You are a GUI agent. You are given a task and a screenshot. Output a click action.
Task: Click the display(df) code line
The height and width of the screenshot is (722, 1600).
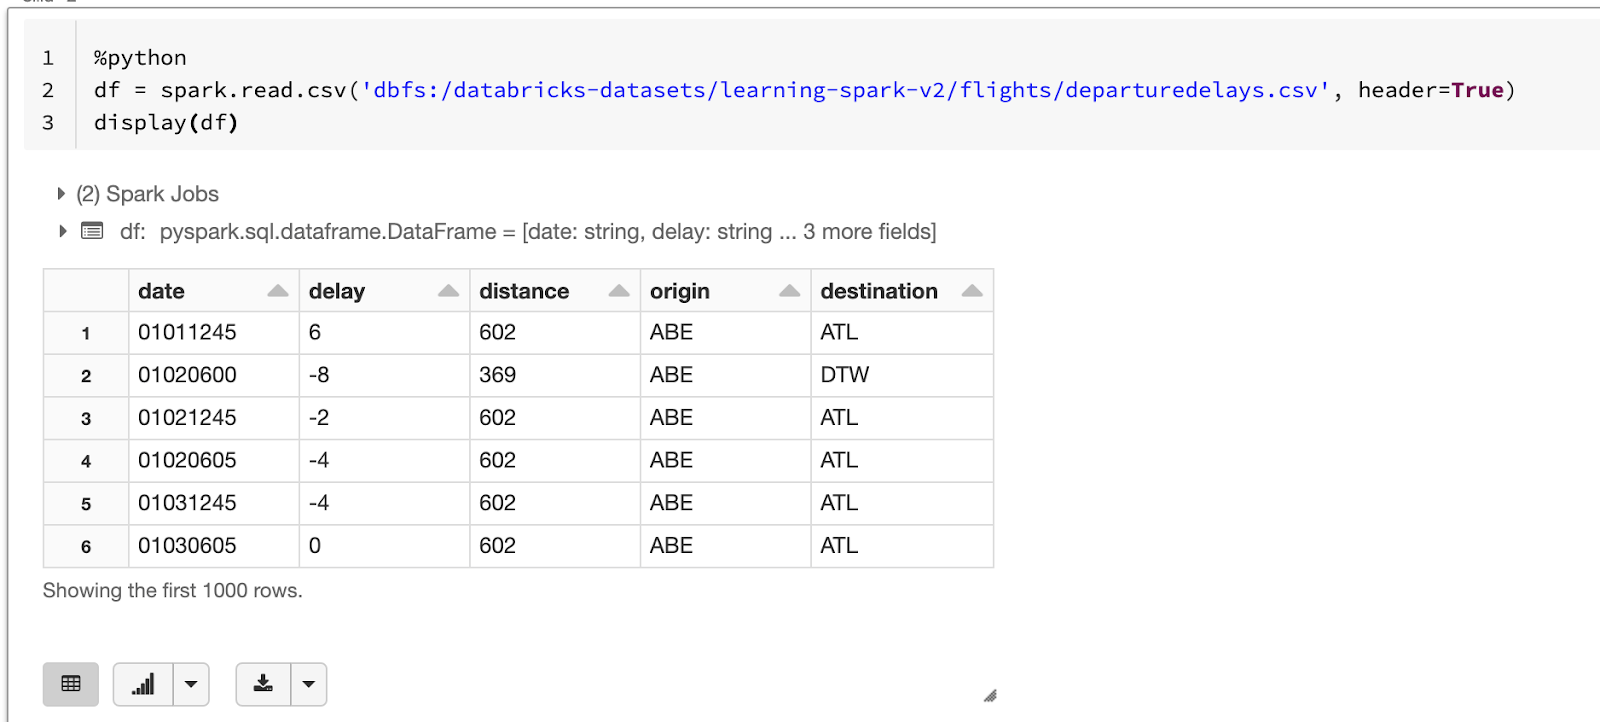point(166,122)
